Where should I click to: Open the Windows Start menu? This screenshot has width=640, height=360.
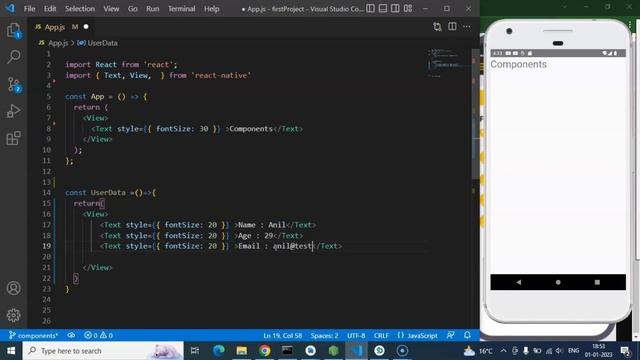click(x=11, y=351)
